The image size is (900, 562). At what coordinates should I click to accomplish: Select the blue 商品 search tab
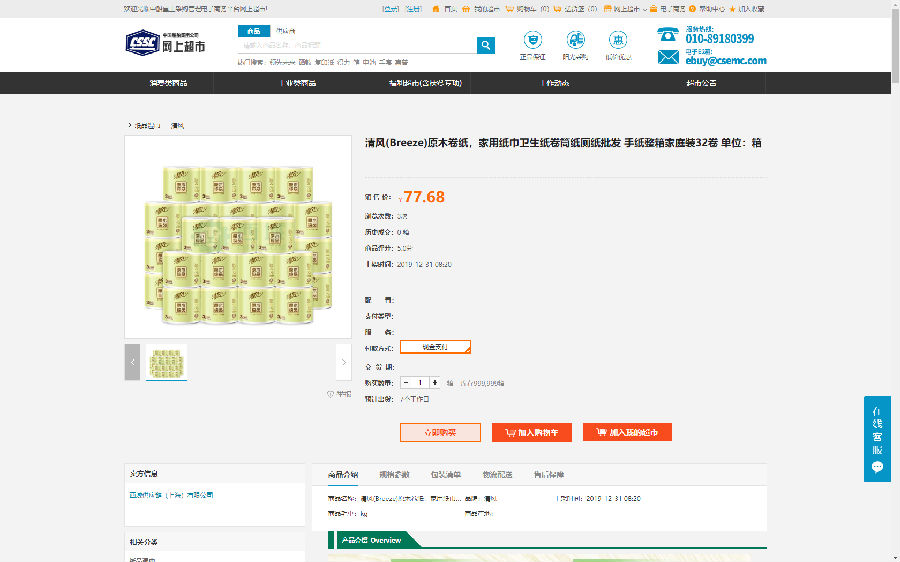[x=254, y=31]
